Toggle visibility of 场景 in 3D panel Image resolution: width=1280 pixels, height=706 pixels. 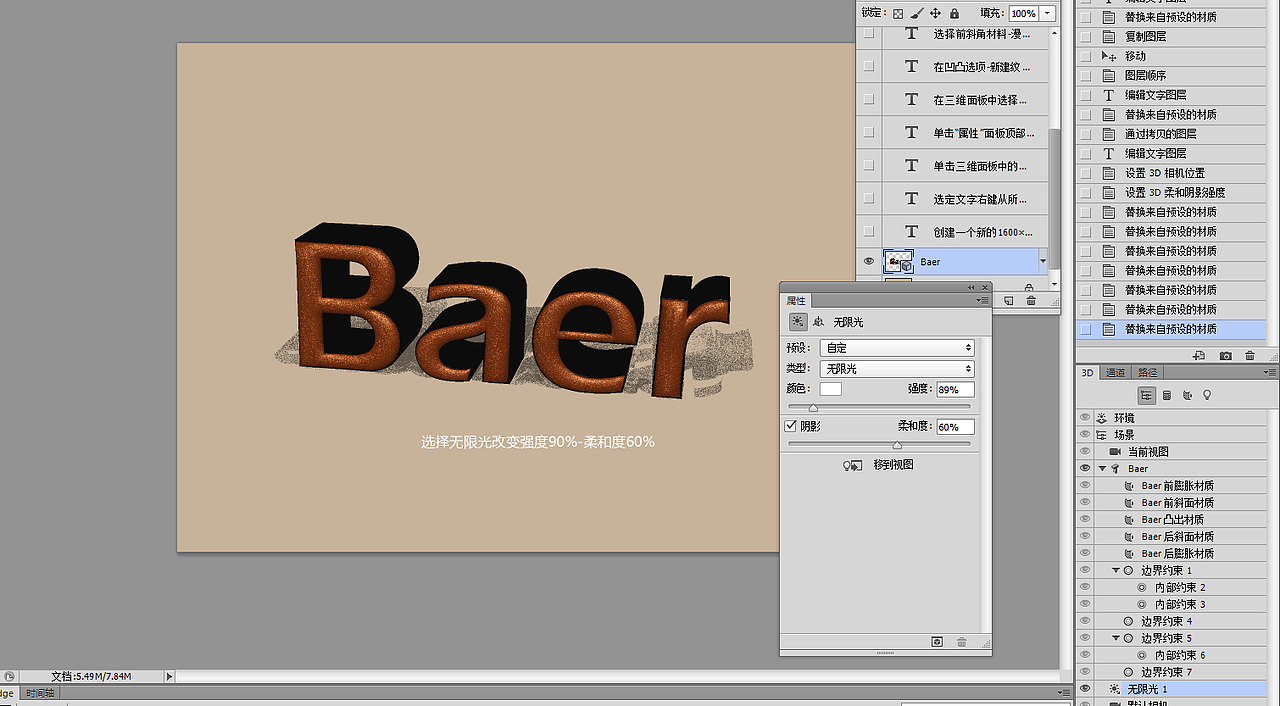1084,435
